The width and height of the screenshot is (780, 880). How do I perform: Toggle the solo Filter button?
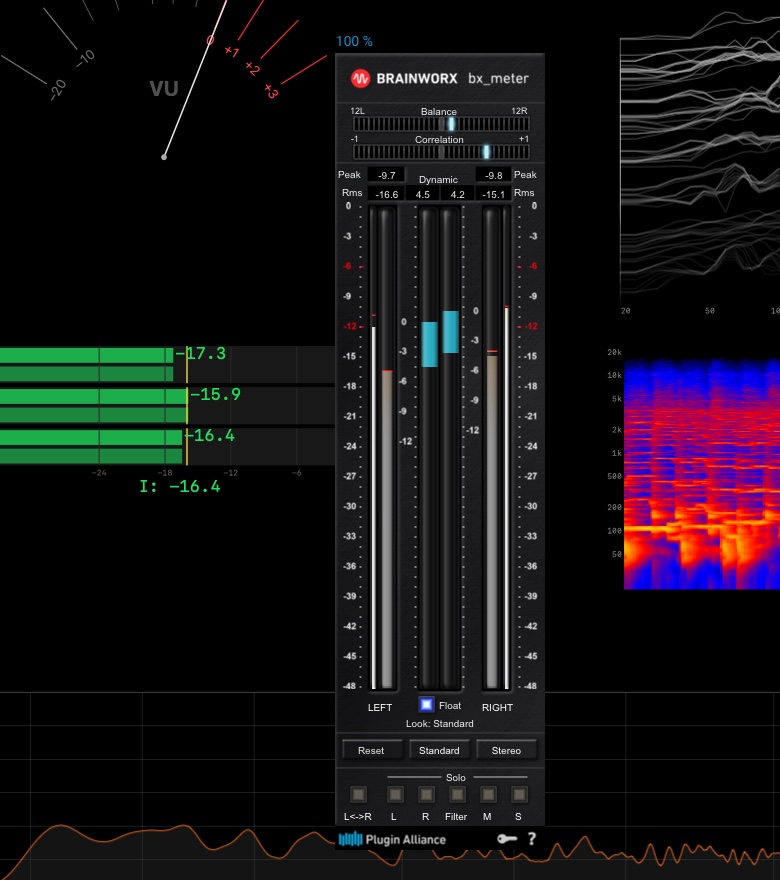coord(457,794)
